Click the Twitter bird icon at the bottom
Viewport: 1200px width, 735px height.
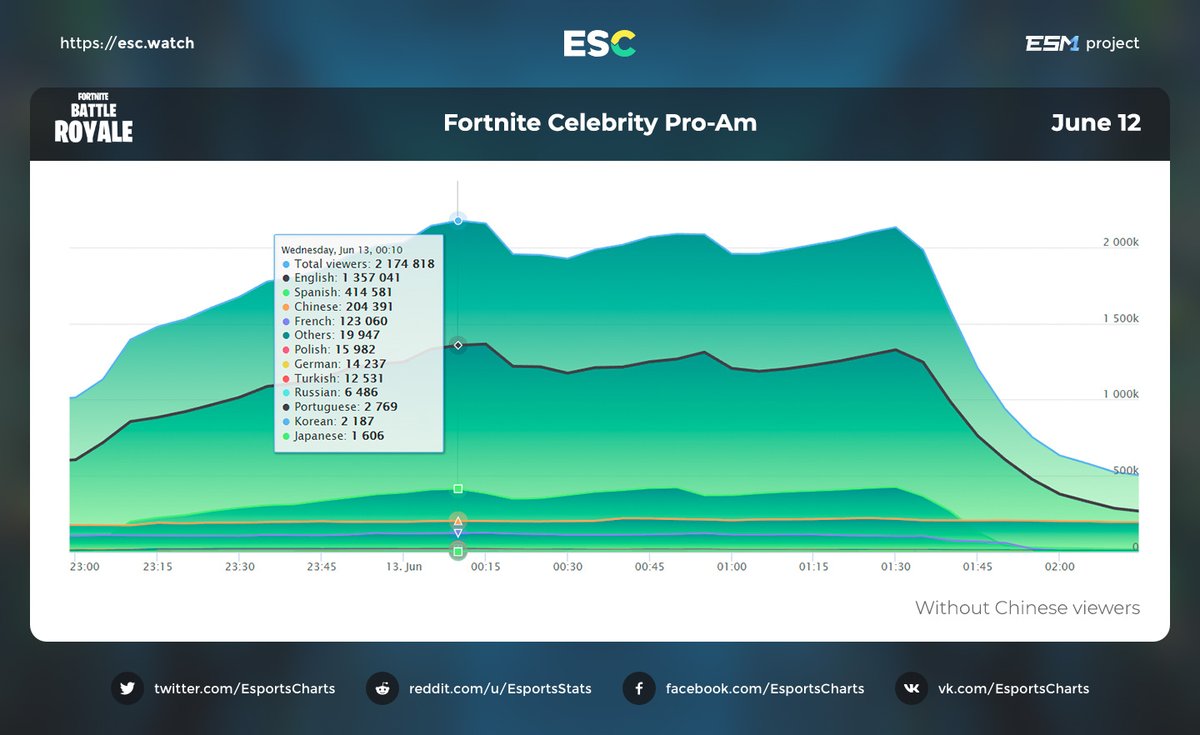[128, 688]
